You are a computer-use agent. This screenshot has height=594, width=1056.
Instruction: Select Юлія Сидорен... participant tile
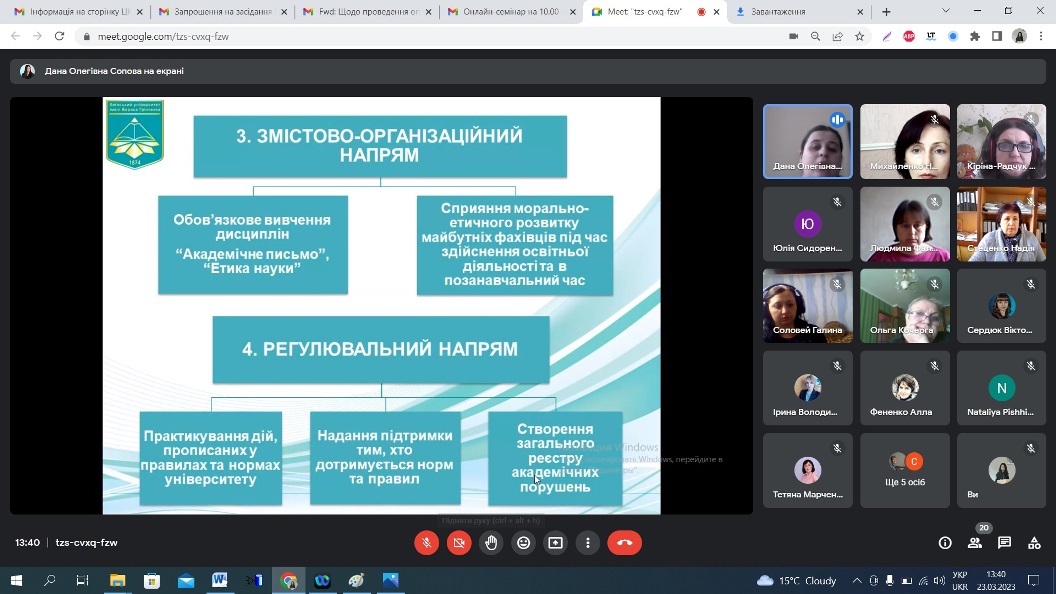click(x=807, y=224)
